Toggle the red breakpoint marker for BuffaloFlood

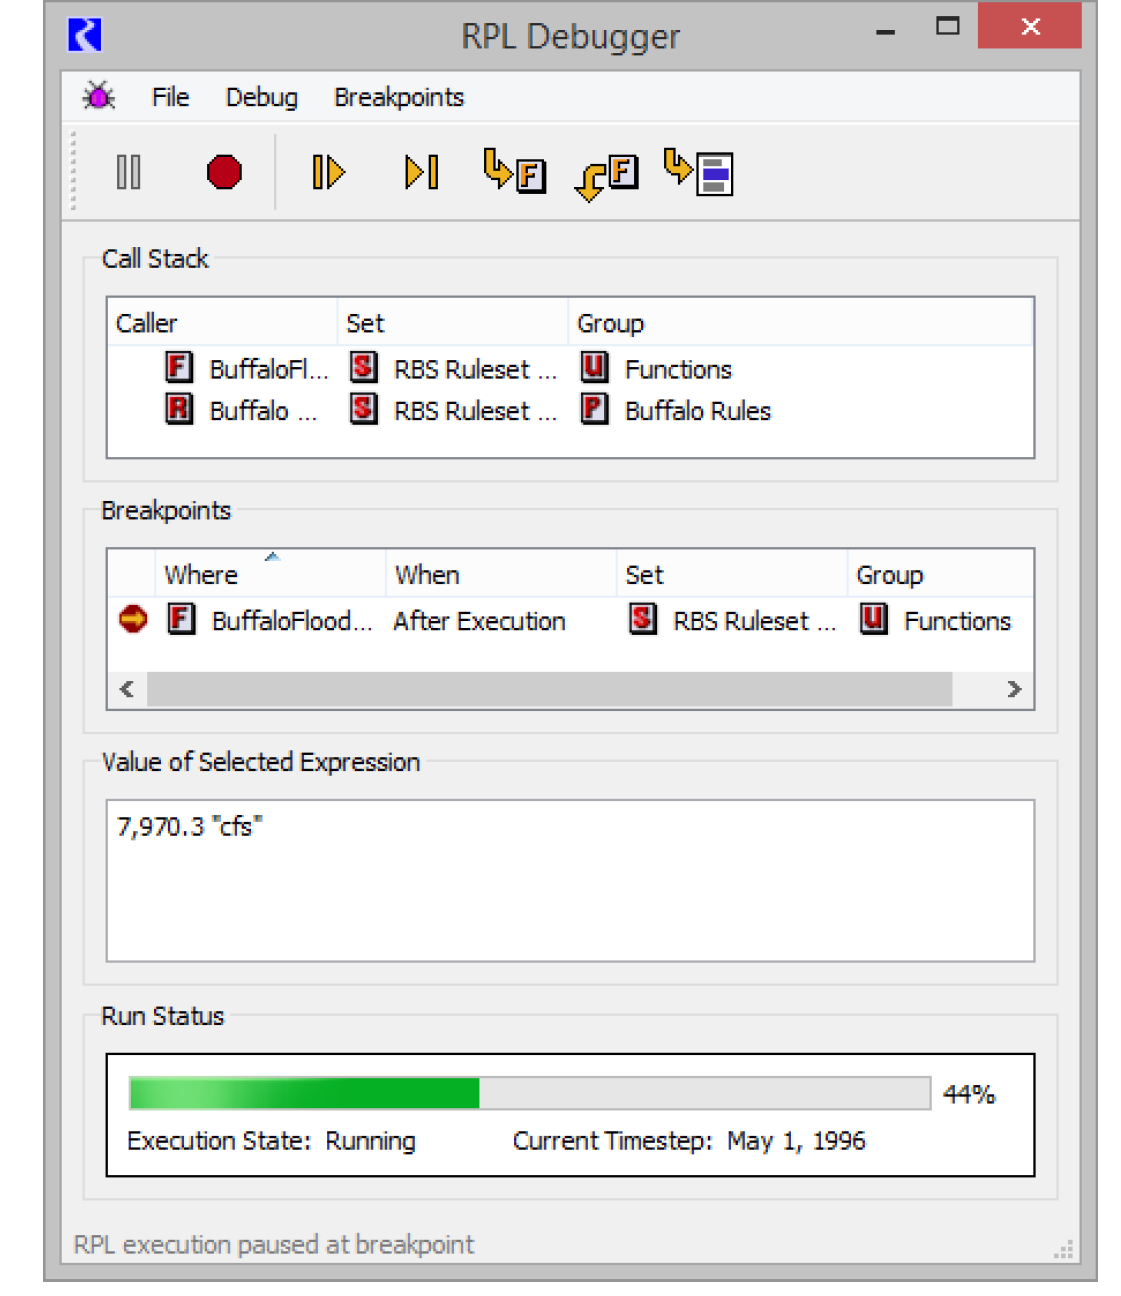pos(133,620)
